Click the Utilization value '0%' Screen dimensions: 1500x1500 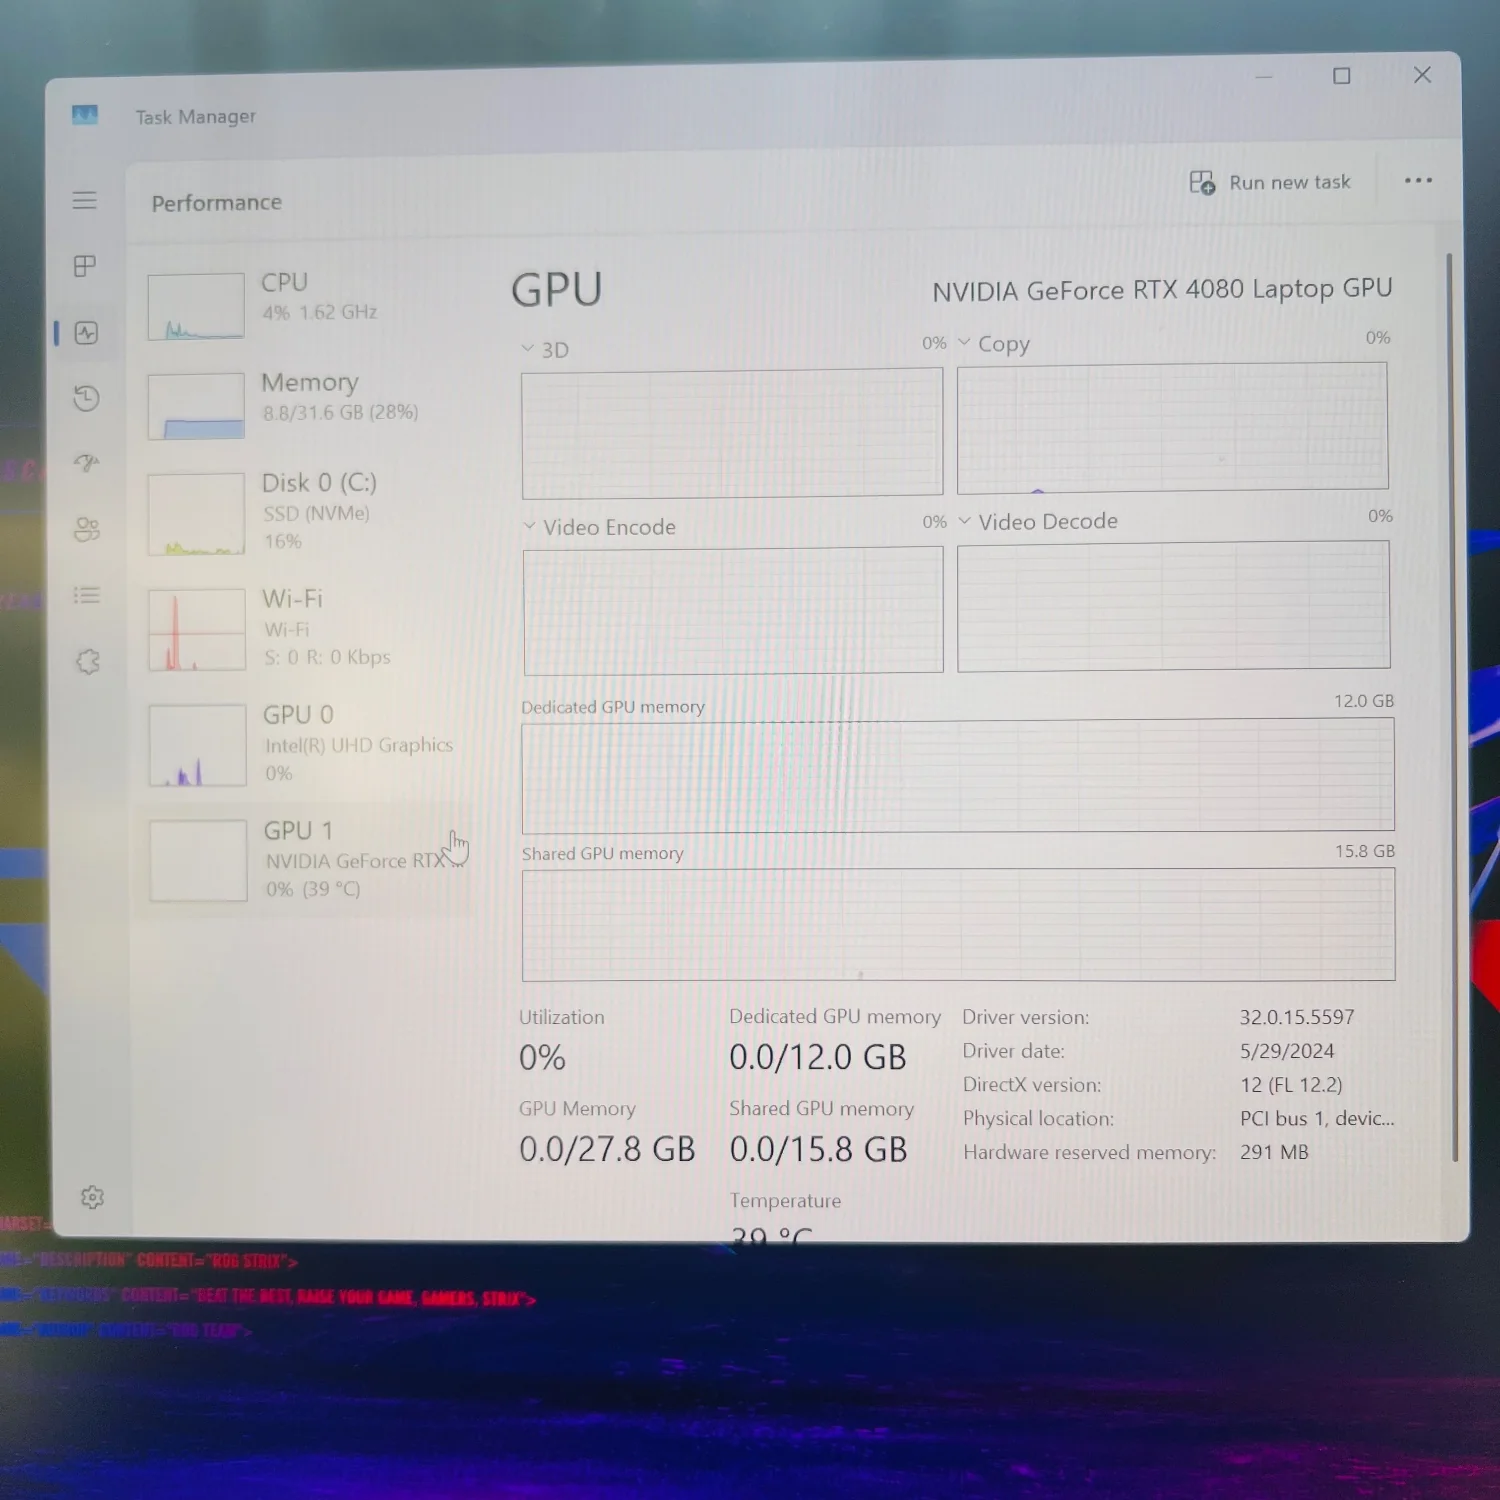click(542, 1058)
